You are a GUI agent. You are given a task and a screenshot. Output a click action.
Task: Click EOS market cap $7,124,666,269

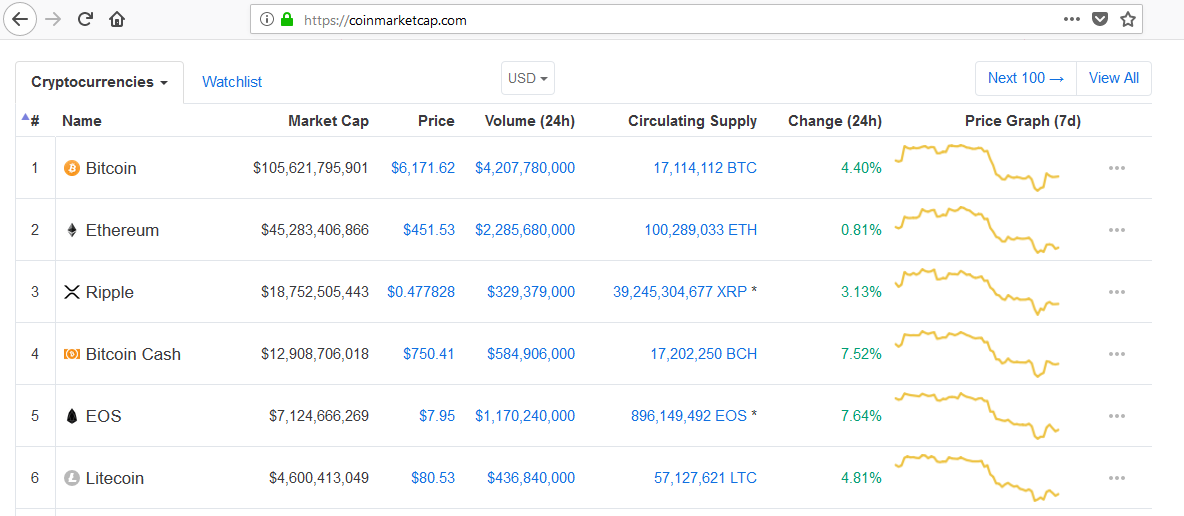[x=319, y=416]
